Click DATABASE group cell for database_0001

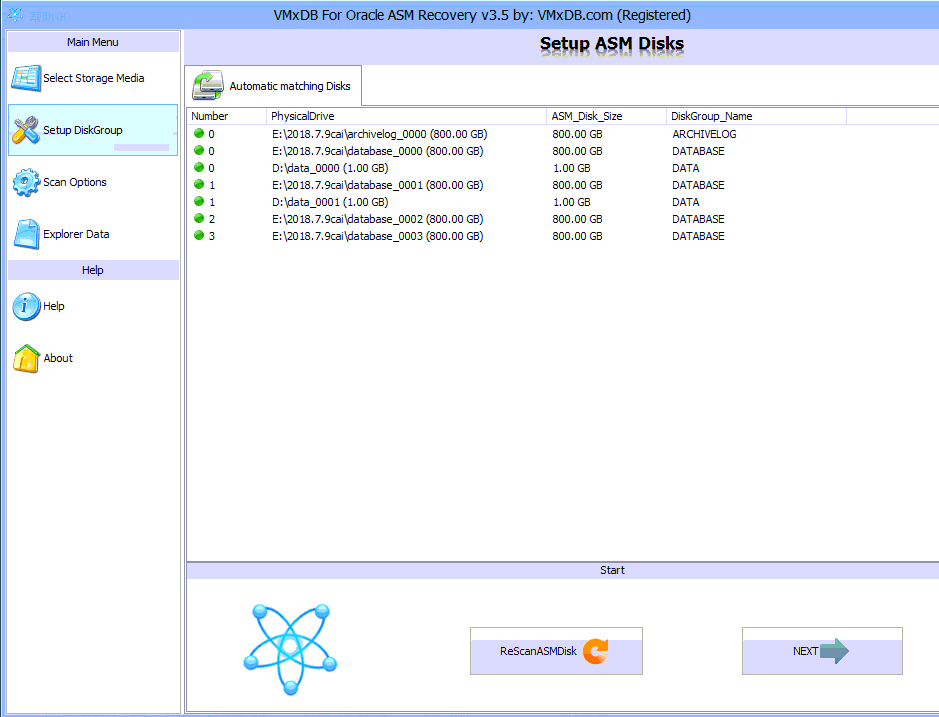(698, 185)
